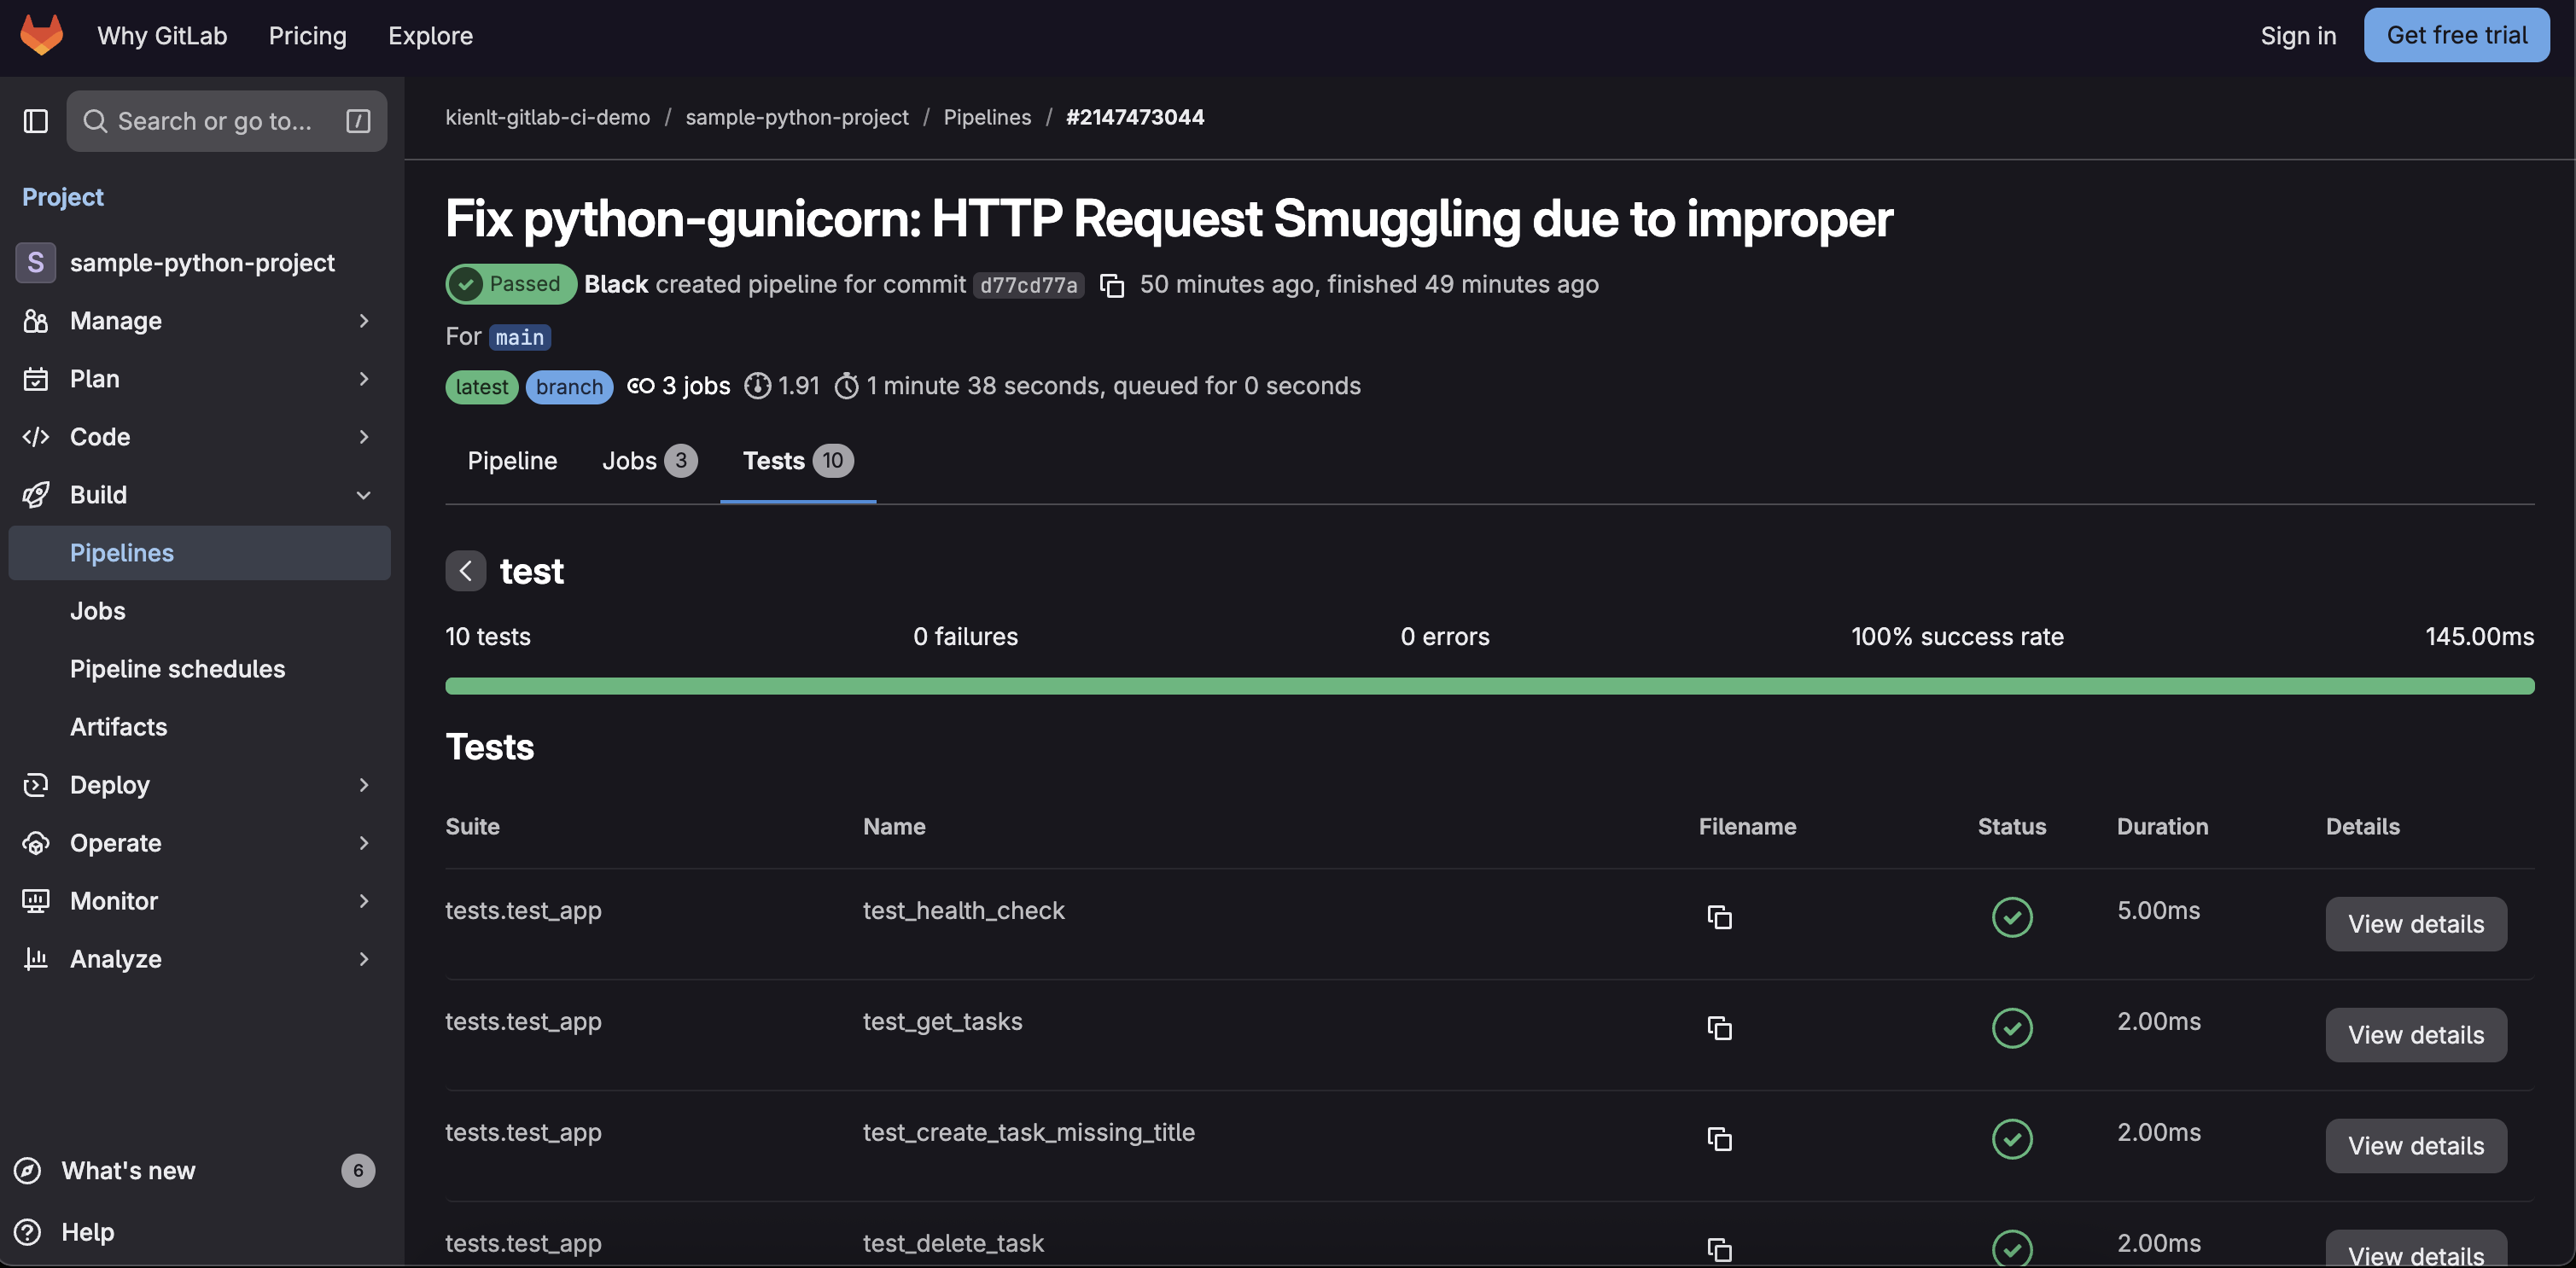This screenshot has height=1268, width=2576.
Task: Open What's new panel
Action: [x=130, y=1170]
